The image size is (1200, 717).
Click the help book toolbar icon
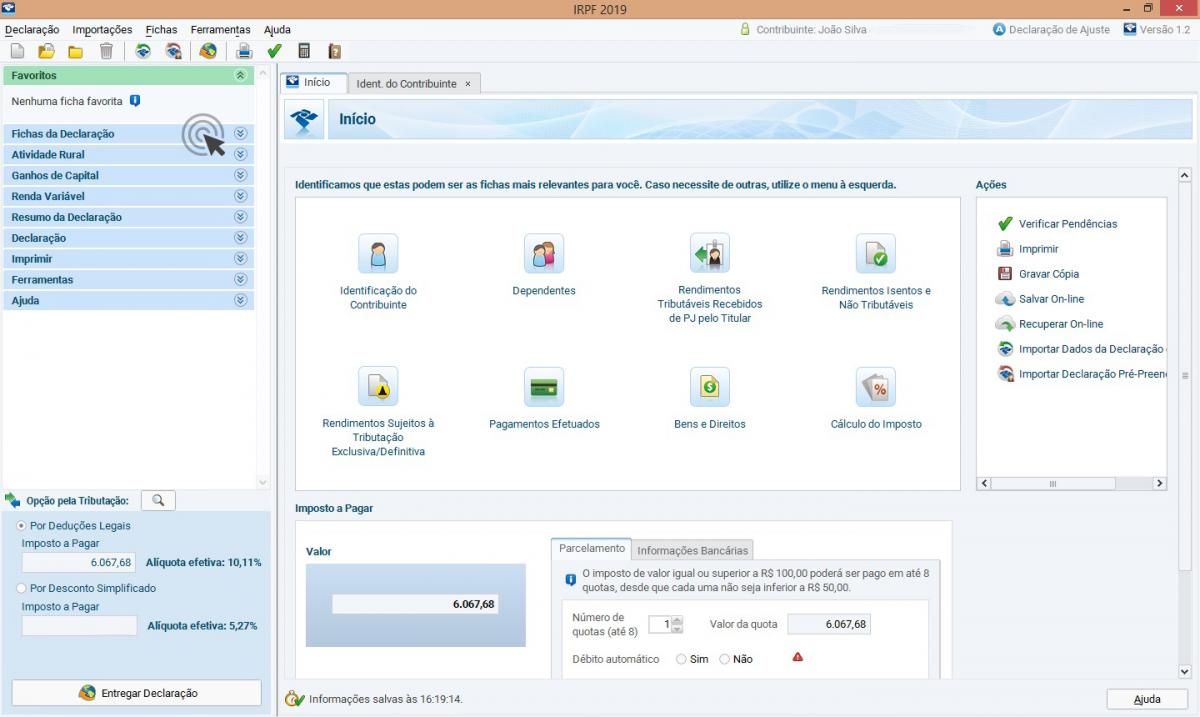tap(335, 51)
